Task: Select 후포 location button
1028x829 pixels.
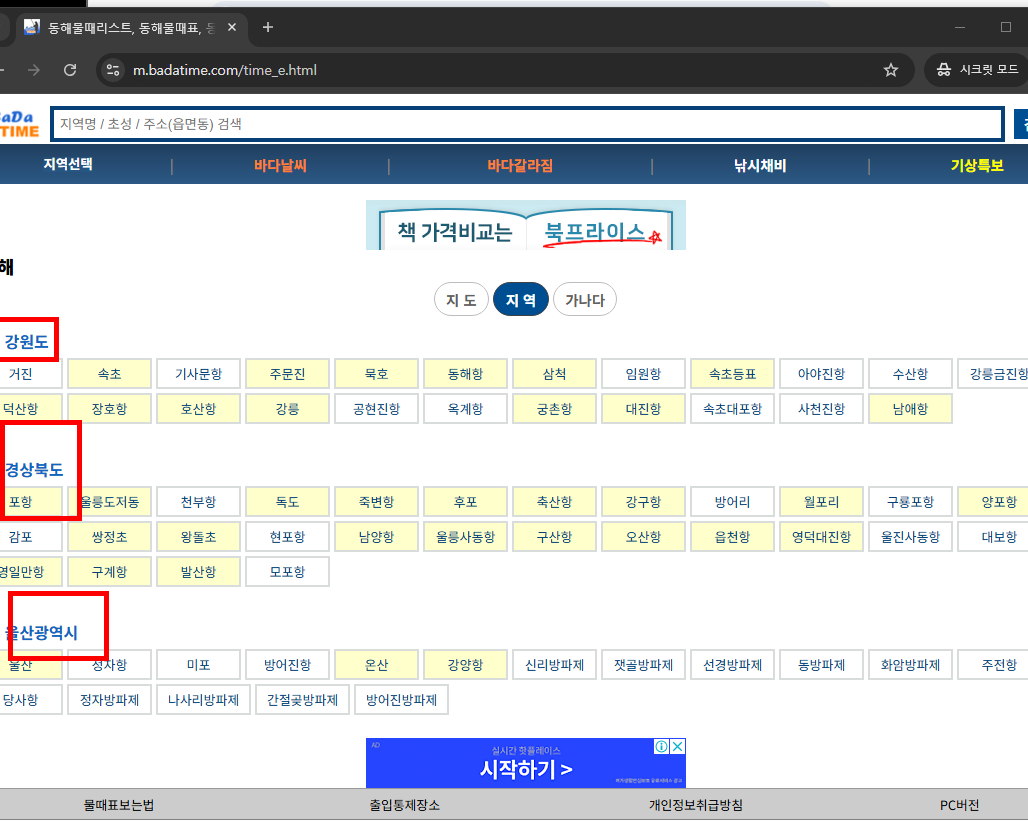Action: coord(465,502)
